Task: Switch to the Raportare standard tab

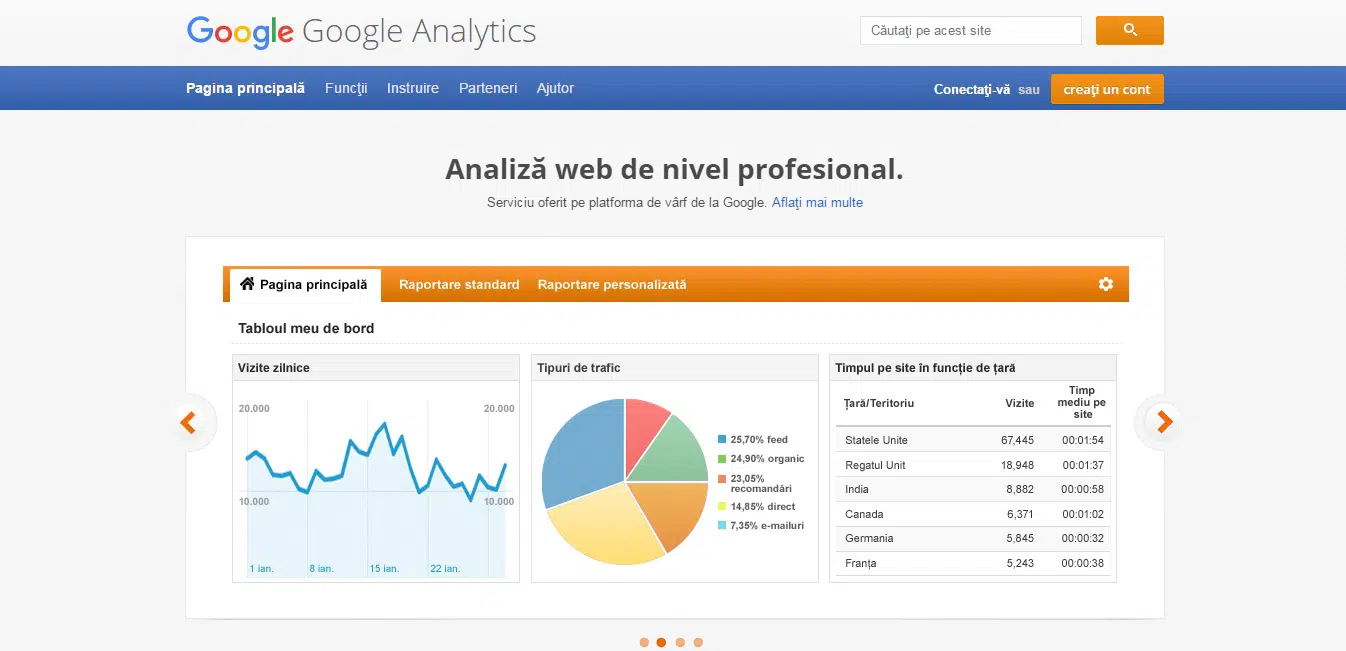Action: [x=459, y=285]
